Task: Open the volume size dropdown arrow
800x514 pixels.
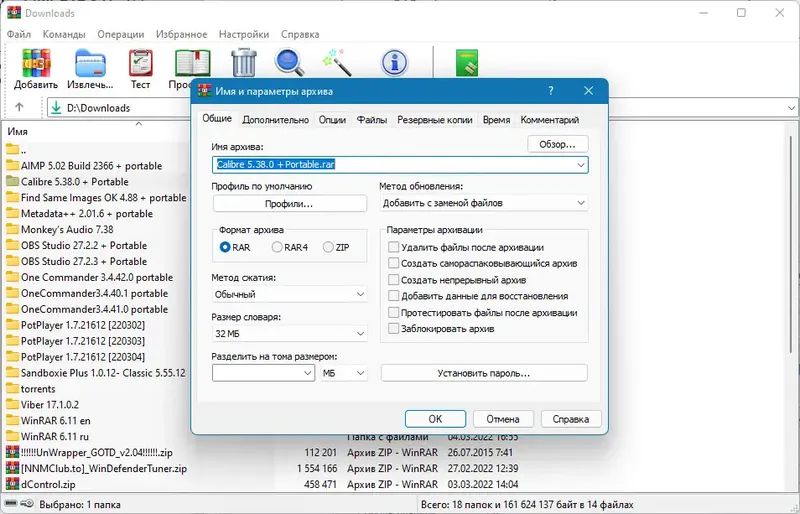Action: tap(308, 373)
